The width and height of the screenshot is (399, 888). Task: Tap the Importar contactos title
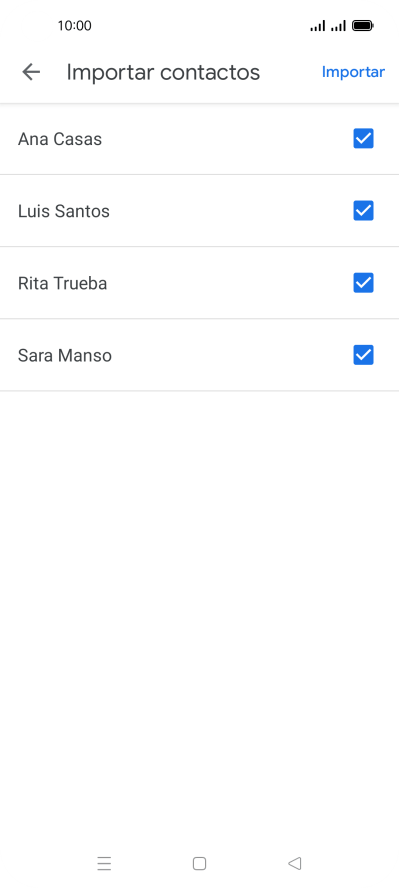pos(163,72)
